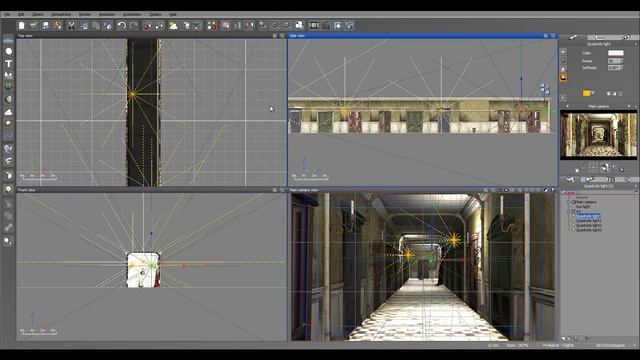640x360 pixels.
Task: Open the first tab of object properties panel
Action: click(573, 37)
